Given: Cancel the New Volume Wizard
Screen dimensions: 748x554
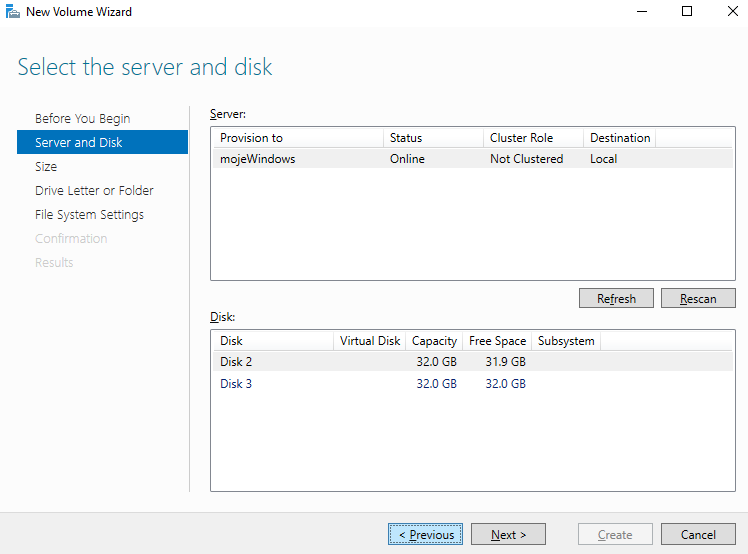Looking at the screenshot, I should (698, 534).
